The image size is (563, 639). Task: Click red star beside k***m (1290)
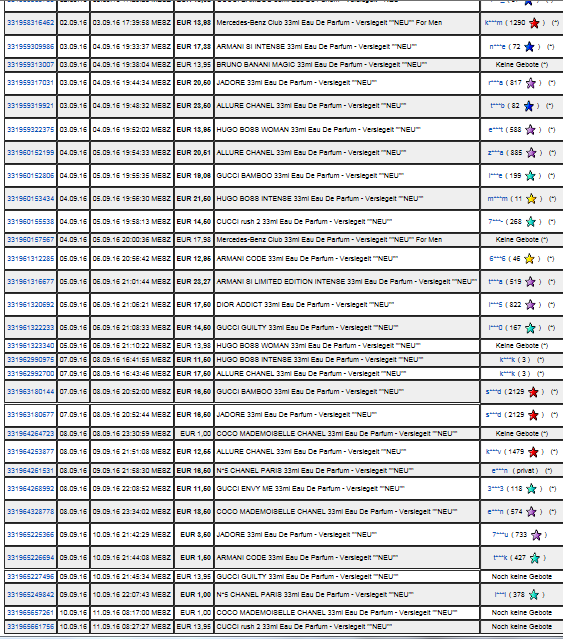click(534, 23)
